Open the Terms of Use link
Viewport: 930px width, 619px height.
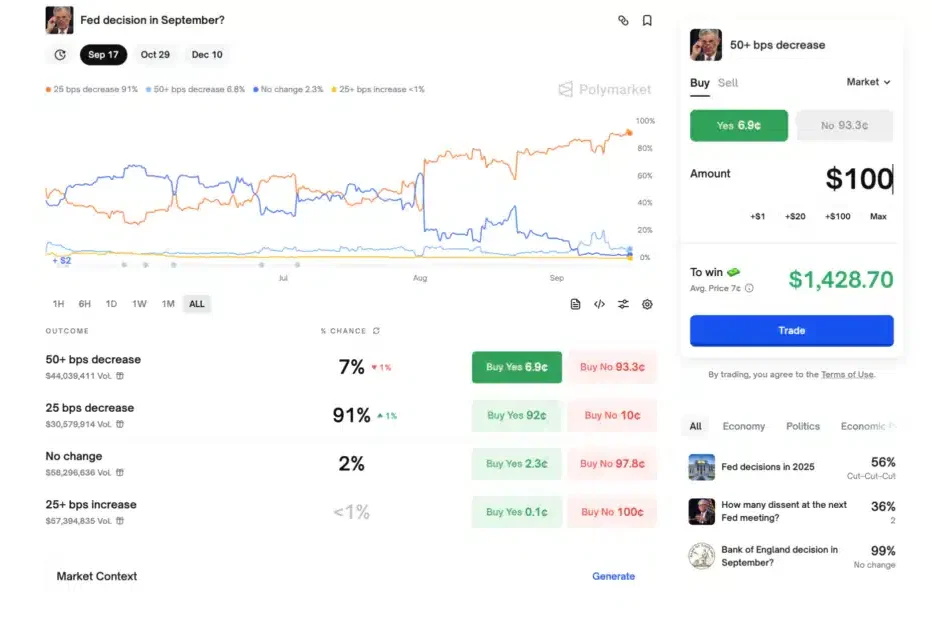(x=847, y=374)
